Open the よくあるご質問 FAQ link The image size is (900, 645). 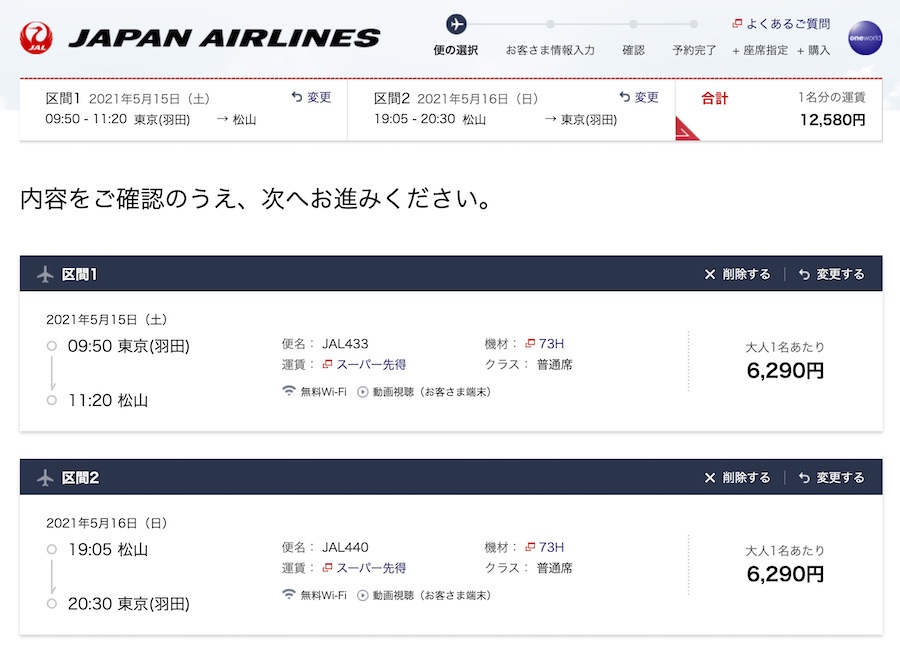(x=781, y=24)
